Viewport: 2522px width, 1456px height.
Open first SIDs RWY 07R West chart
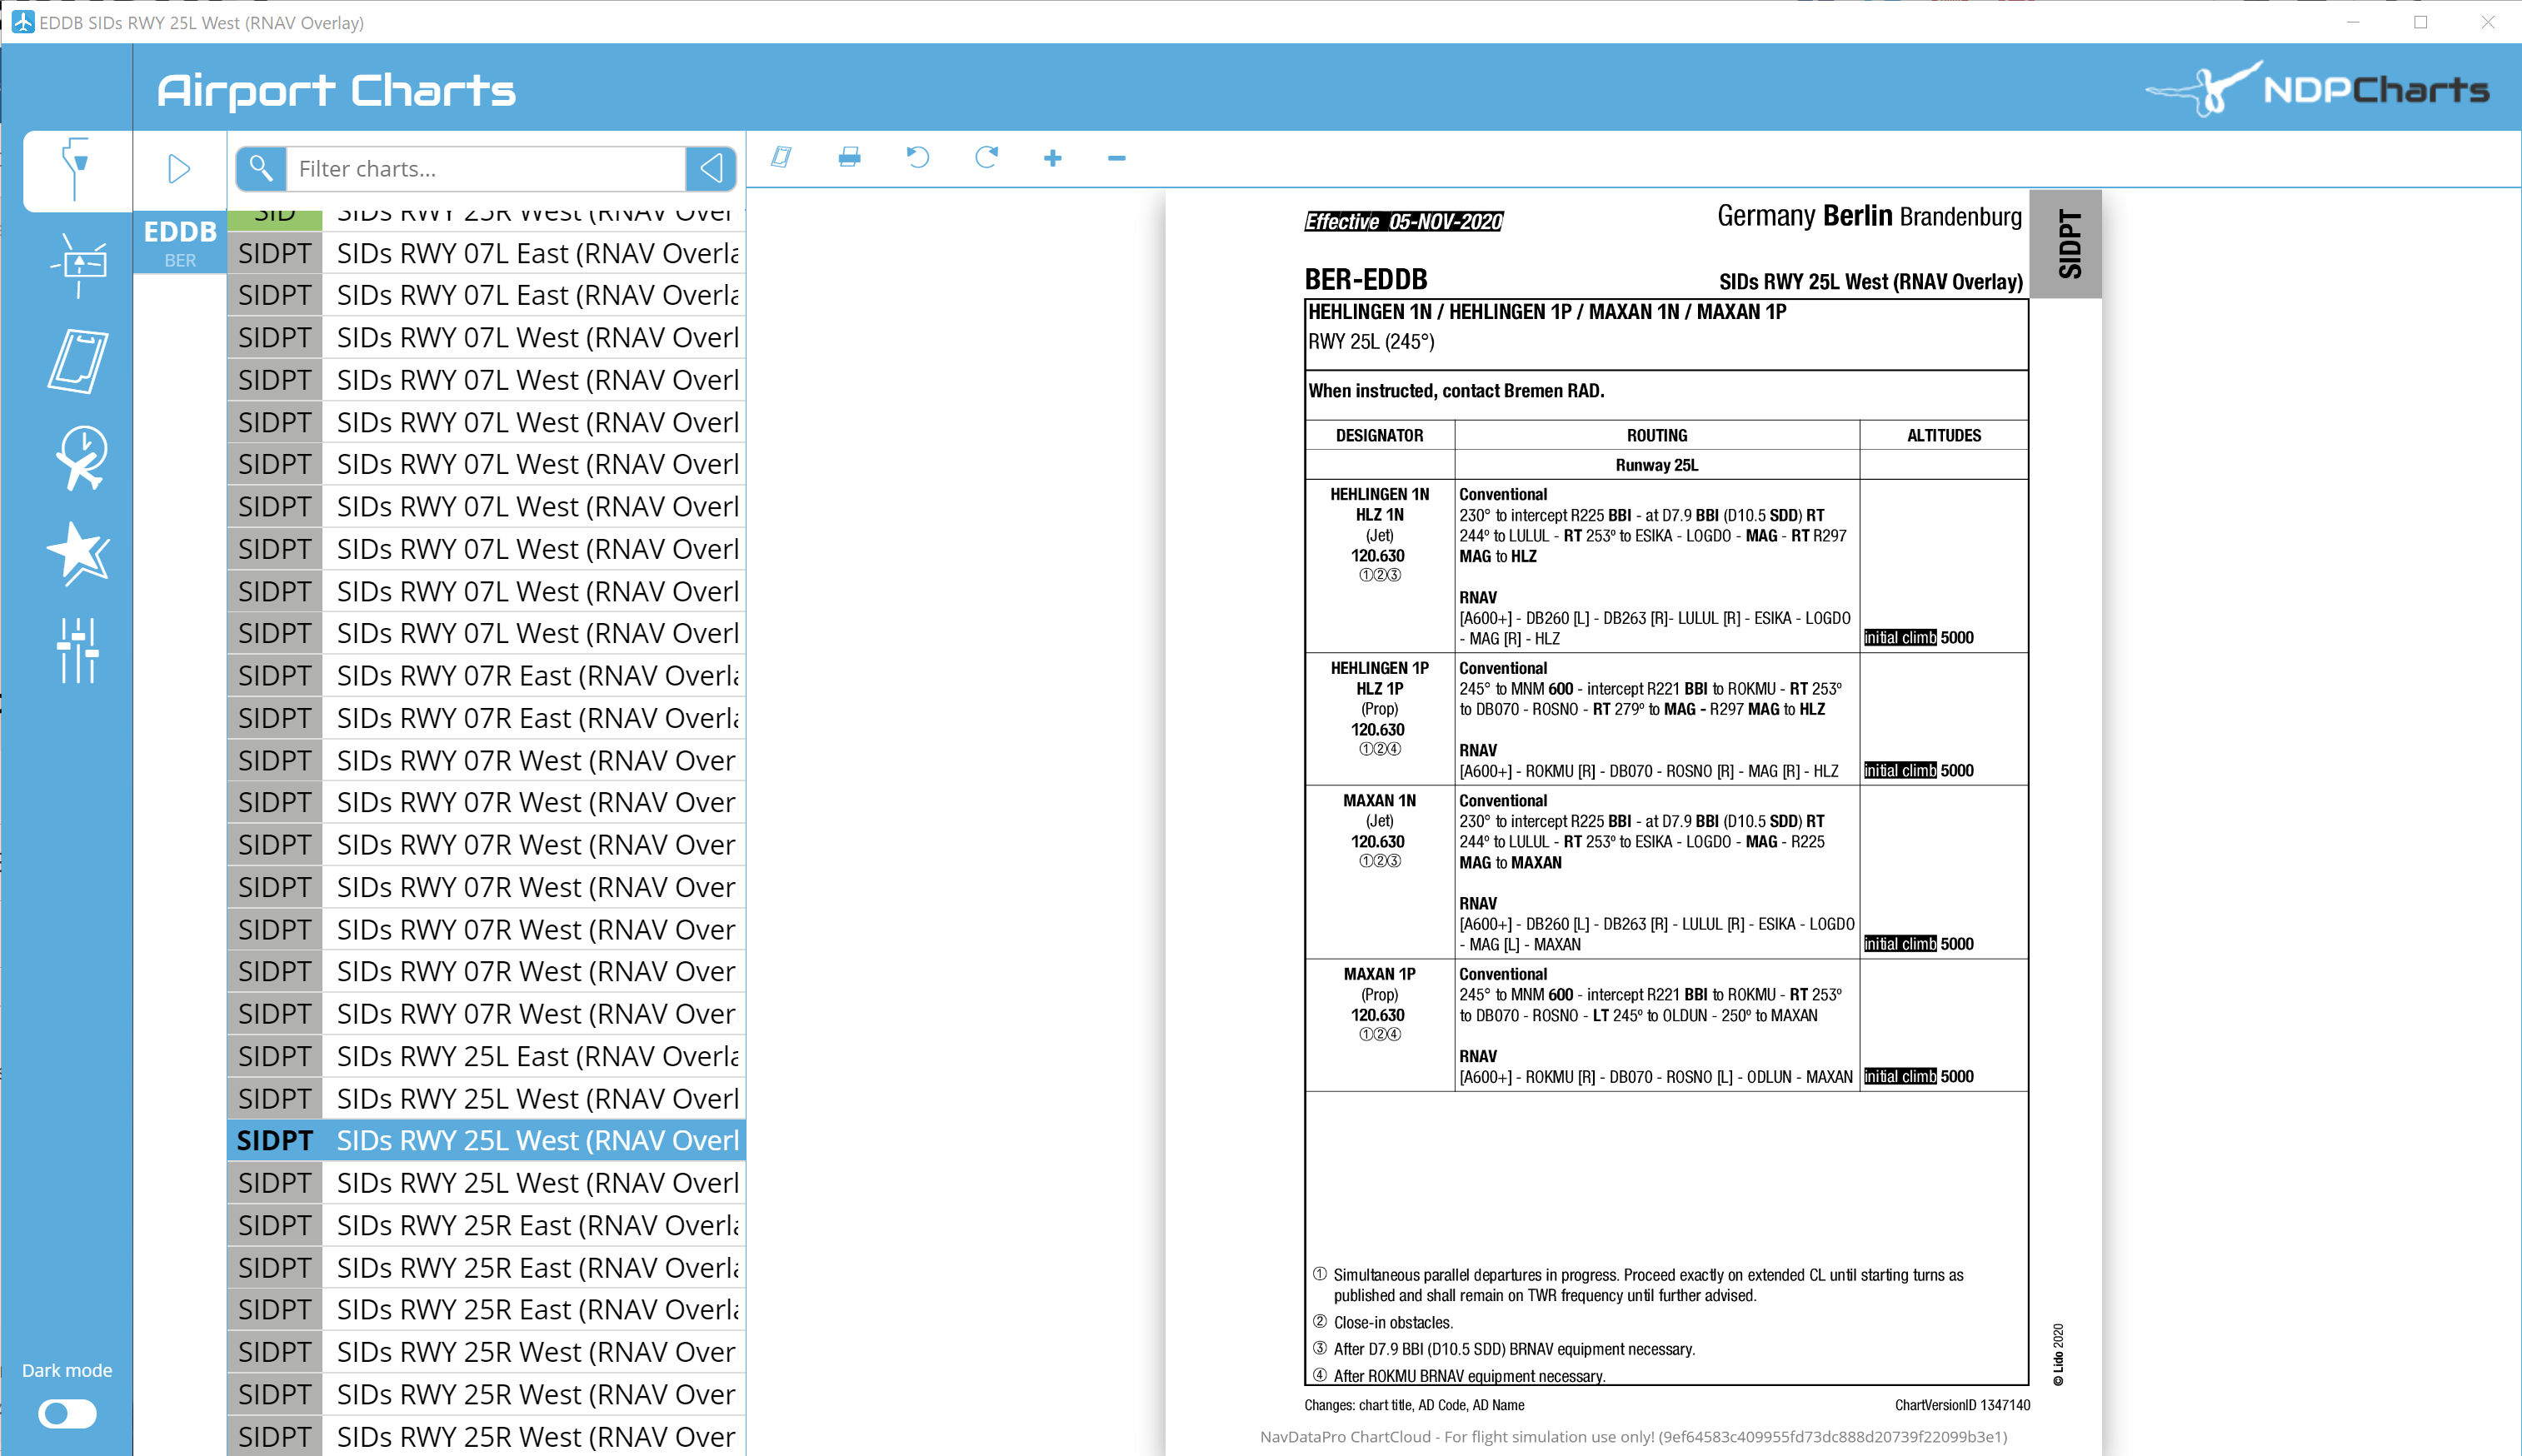coord(486,760)
